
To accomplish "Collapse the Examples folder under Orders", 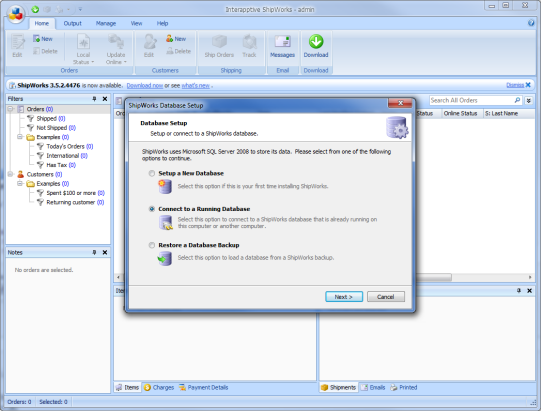I will click(x=20, y=137).
